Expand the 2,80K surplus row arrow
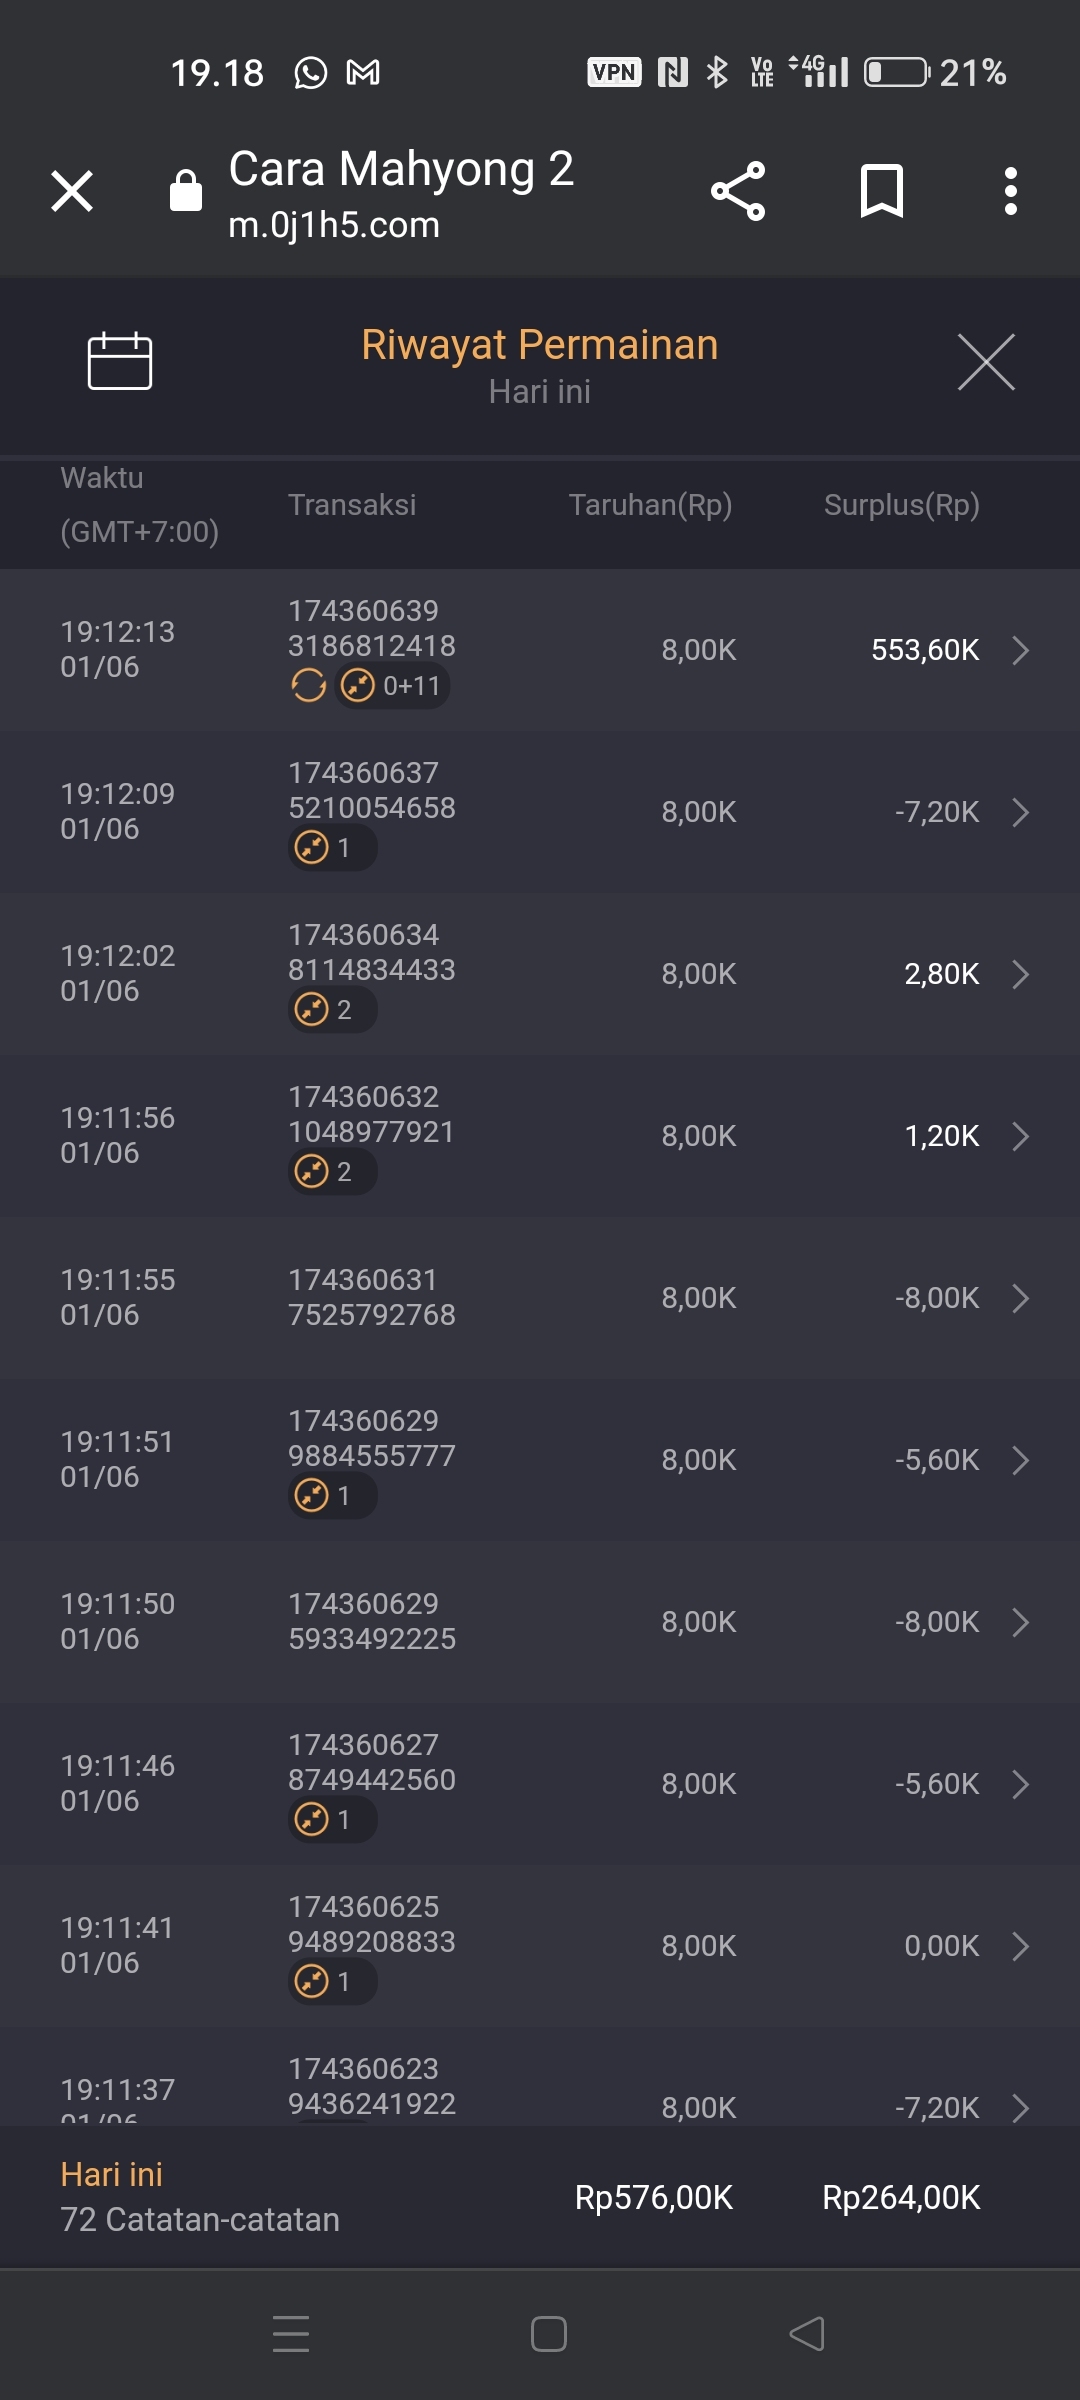The width and height of the screenshot is (1080, 2400). coord(1020,974)
